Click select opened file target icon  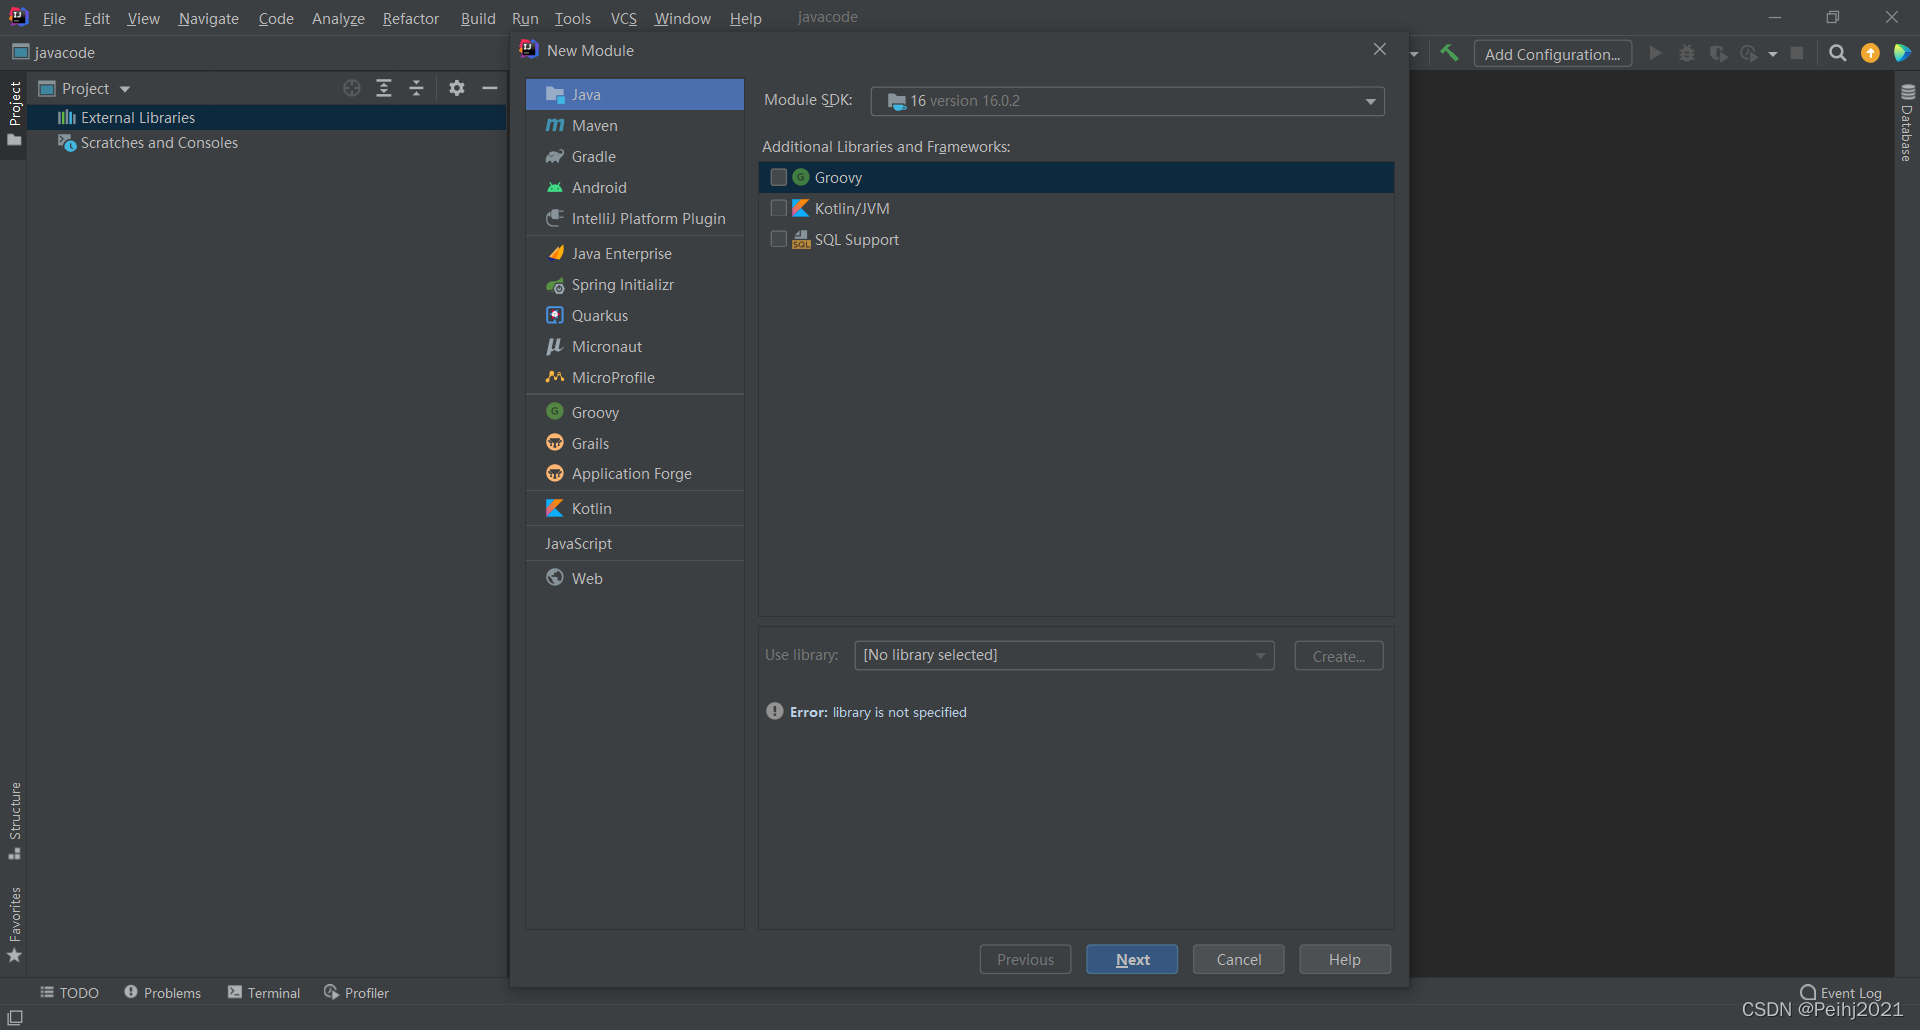351,88
